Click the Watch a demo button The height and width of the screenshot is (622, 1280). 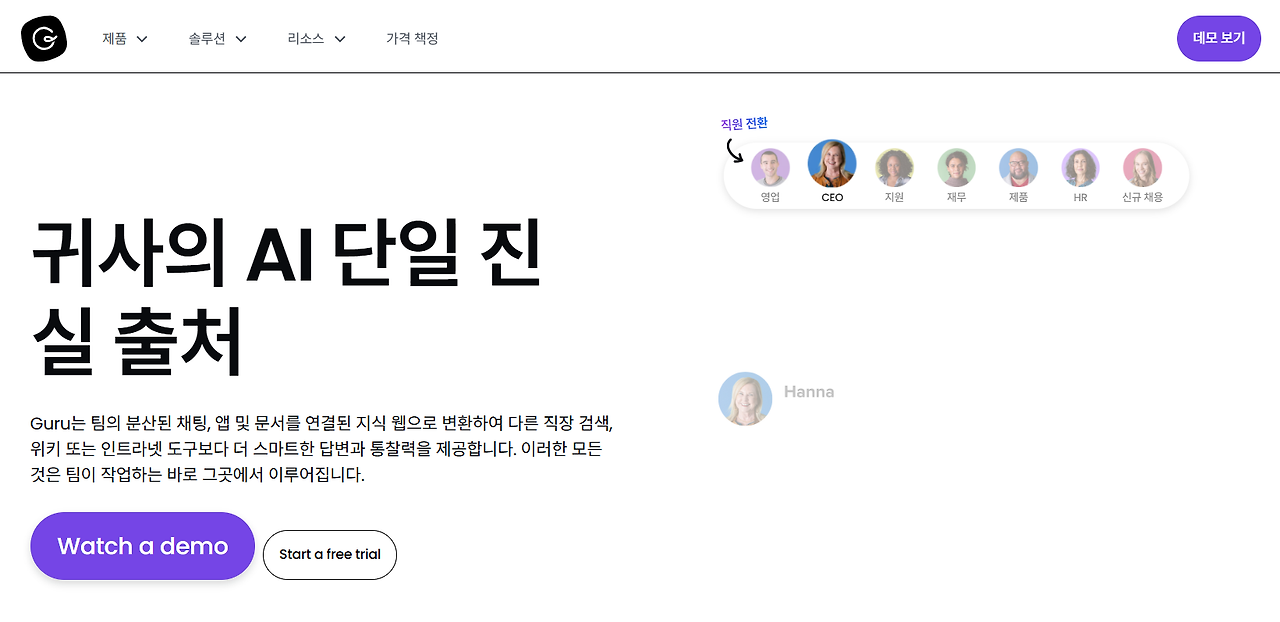(143, 546)
